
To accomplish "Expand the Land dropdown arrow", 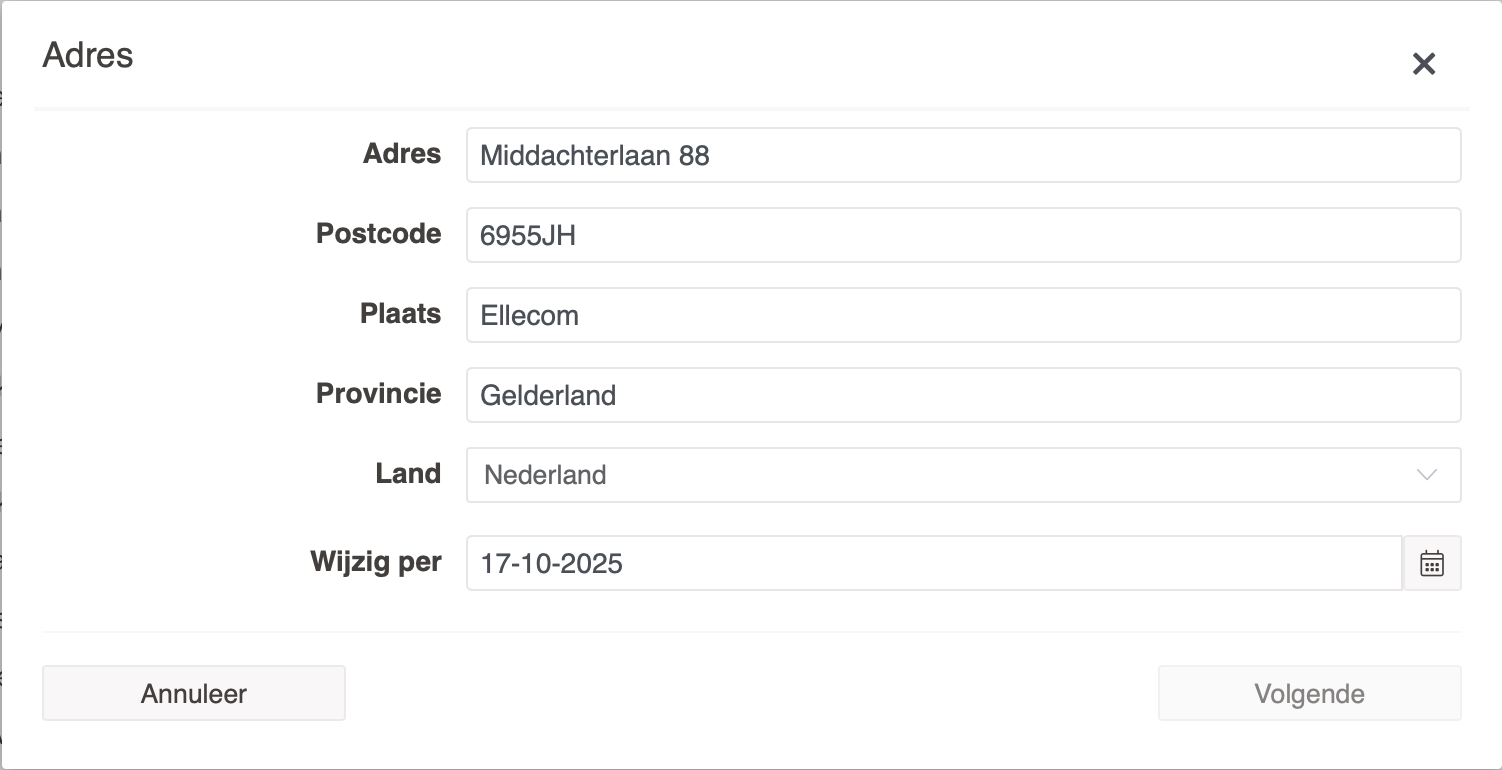I will coord(1427,474).
